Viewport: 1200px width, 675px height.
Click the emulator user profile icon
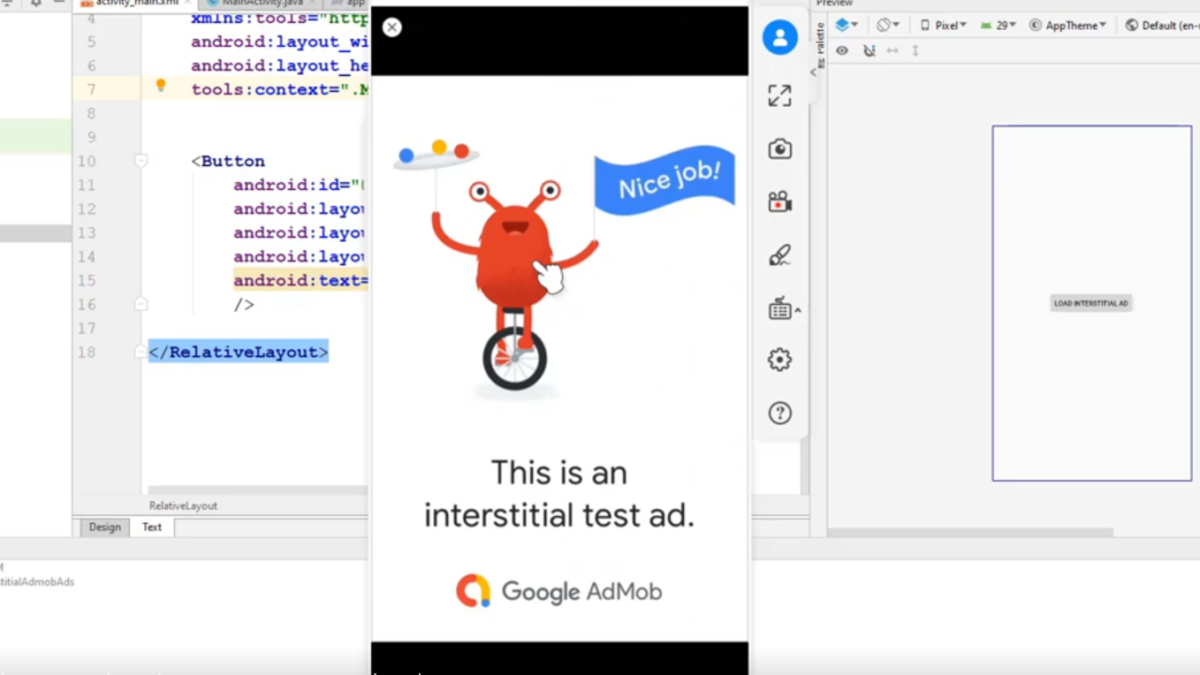[x=779, y=38]
